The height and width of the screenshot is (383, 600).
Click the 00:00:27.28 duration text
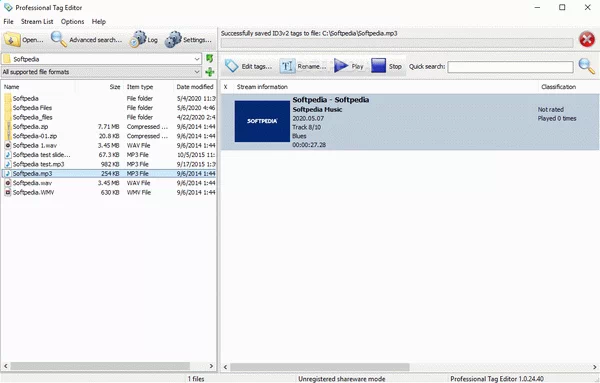[309, 145]
